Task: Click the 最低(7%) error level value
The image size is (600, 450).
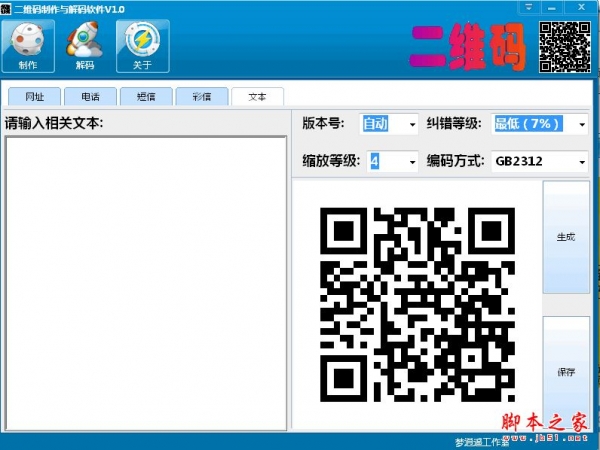Action: click(x=528, y=124)
